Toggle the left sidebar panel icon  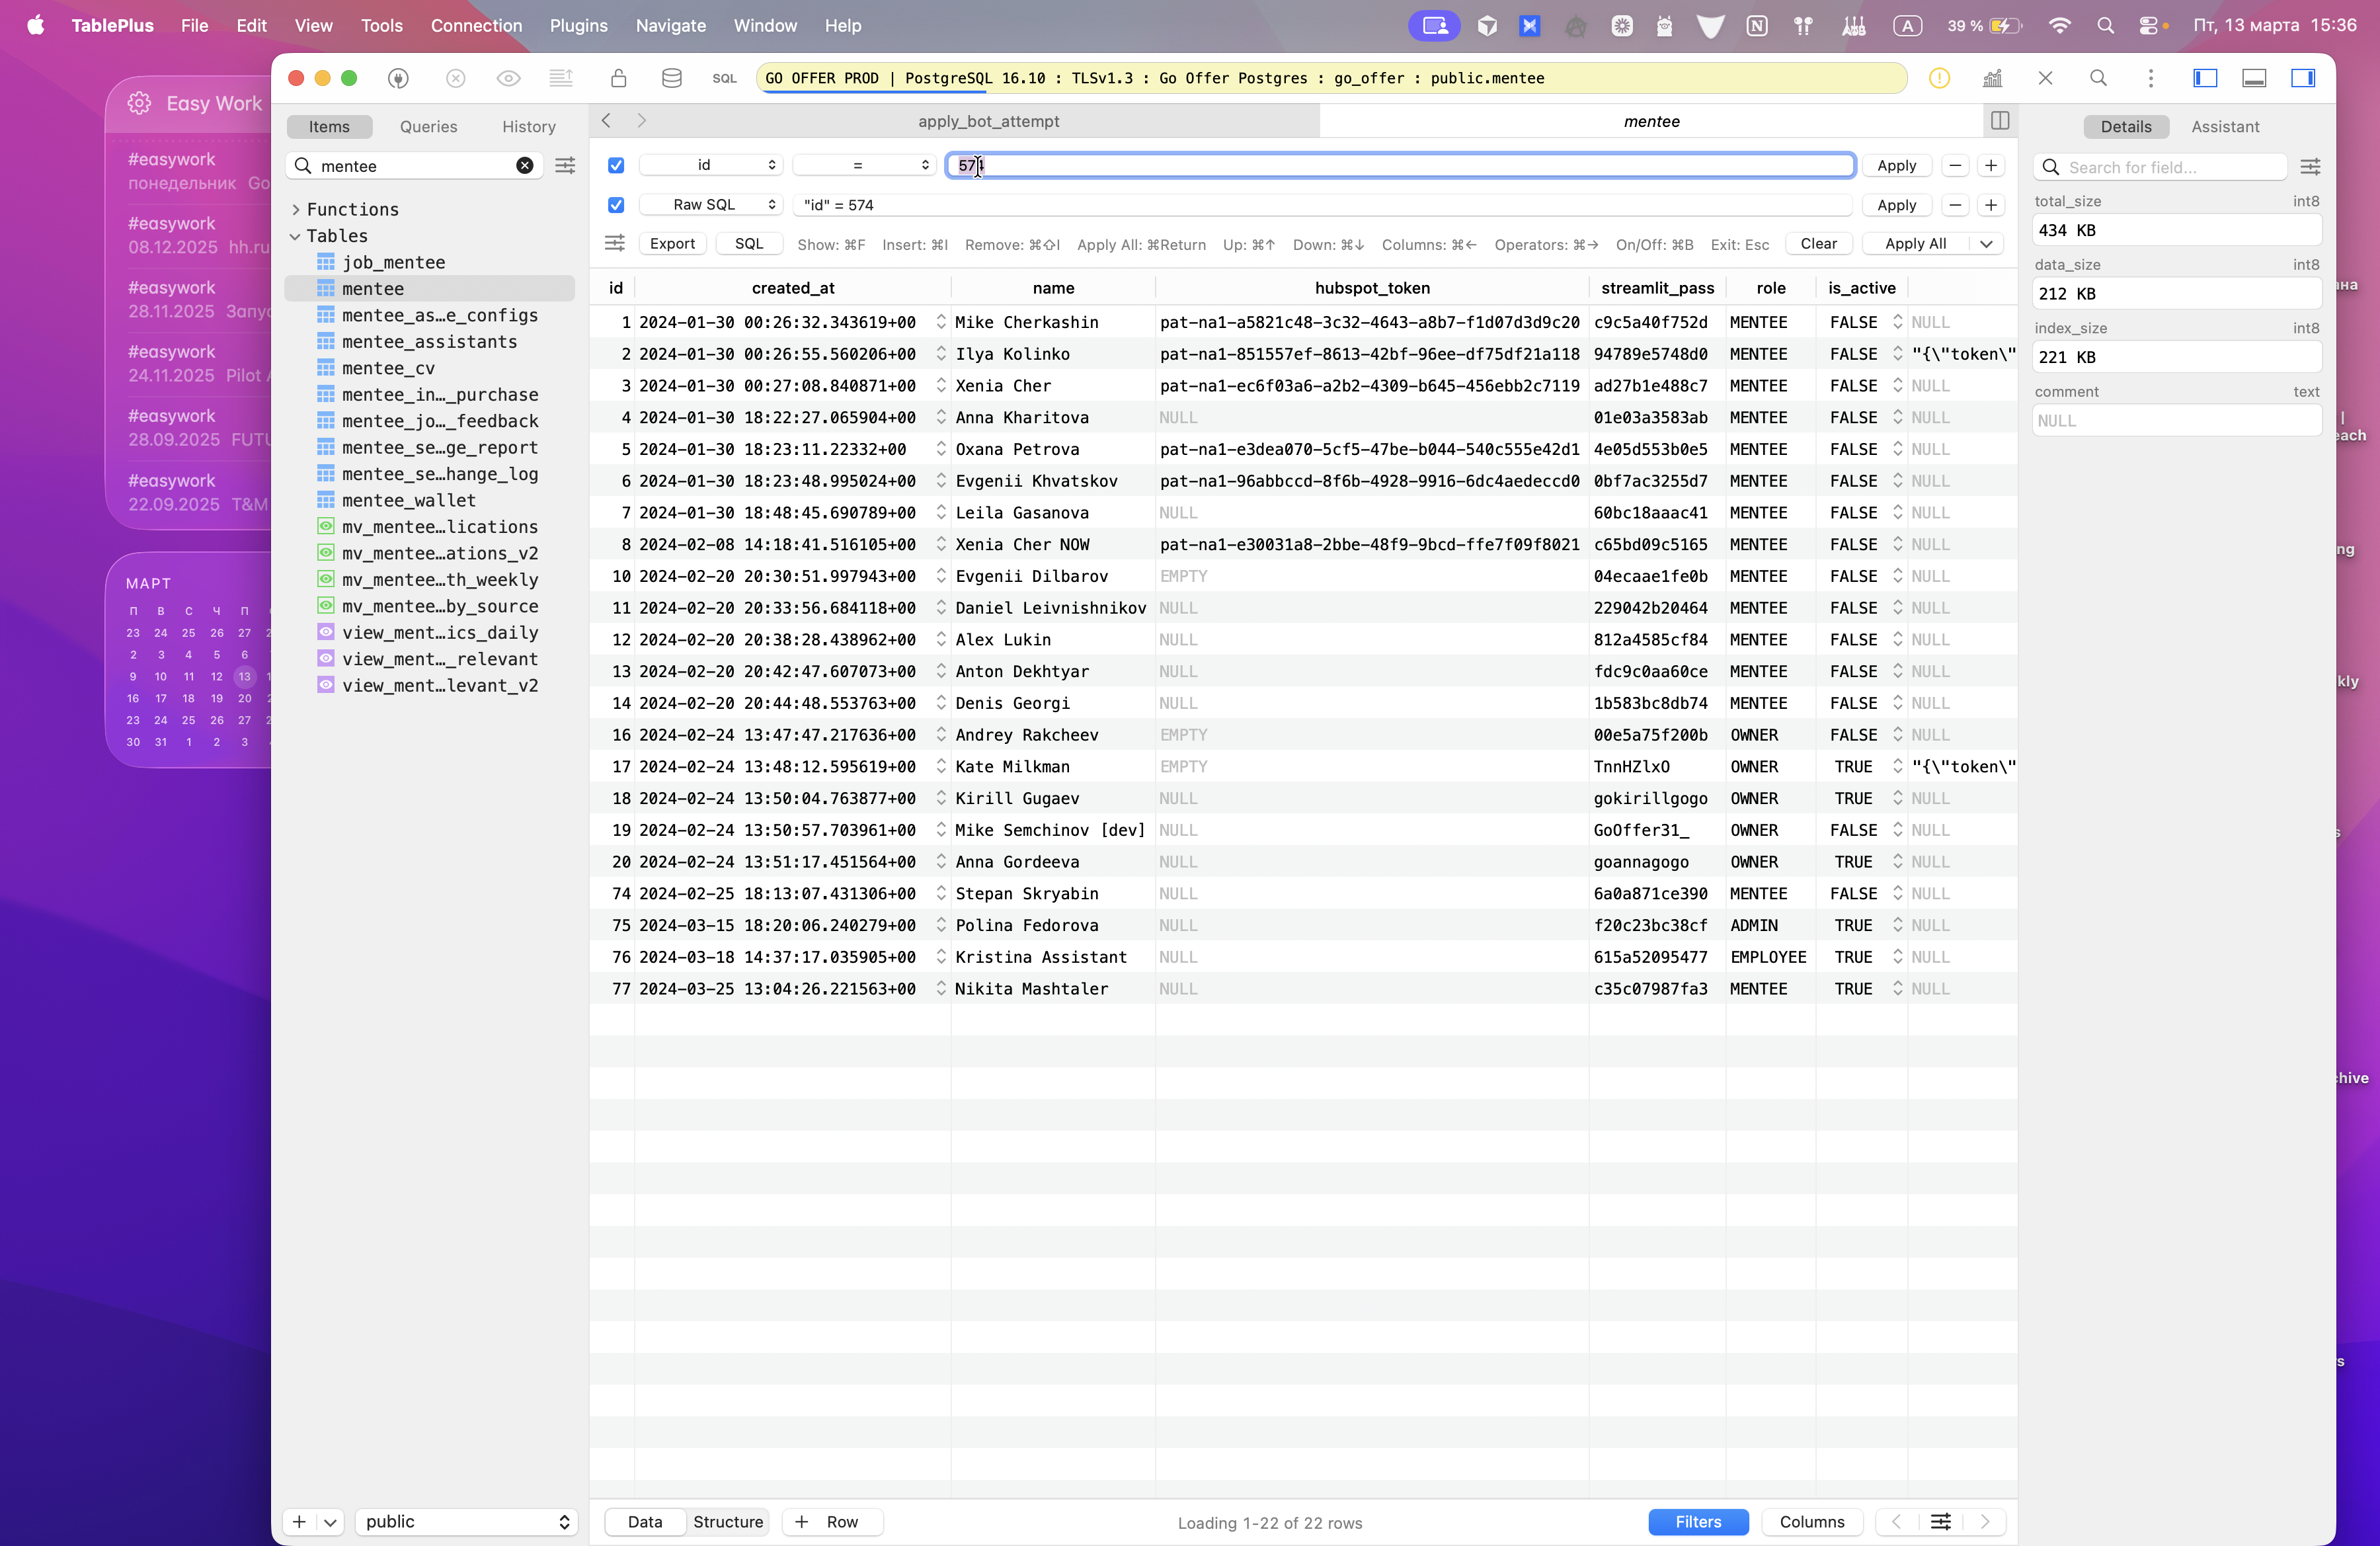(2205, 78)
